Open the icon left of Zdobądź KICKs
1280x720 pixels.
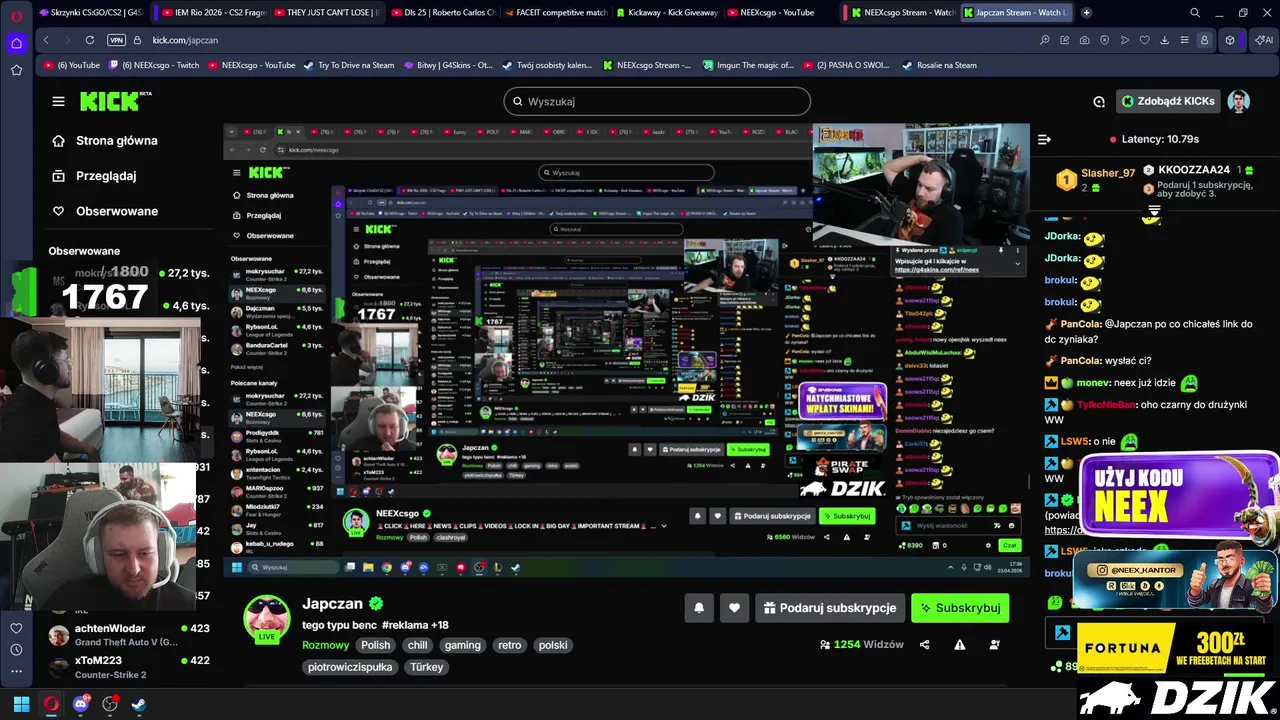pos(1099,101)
